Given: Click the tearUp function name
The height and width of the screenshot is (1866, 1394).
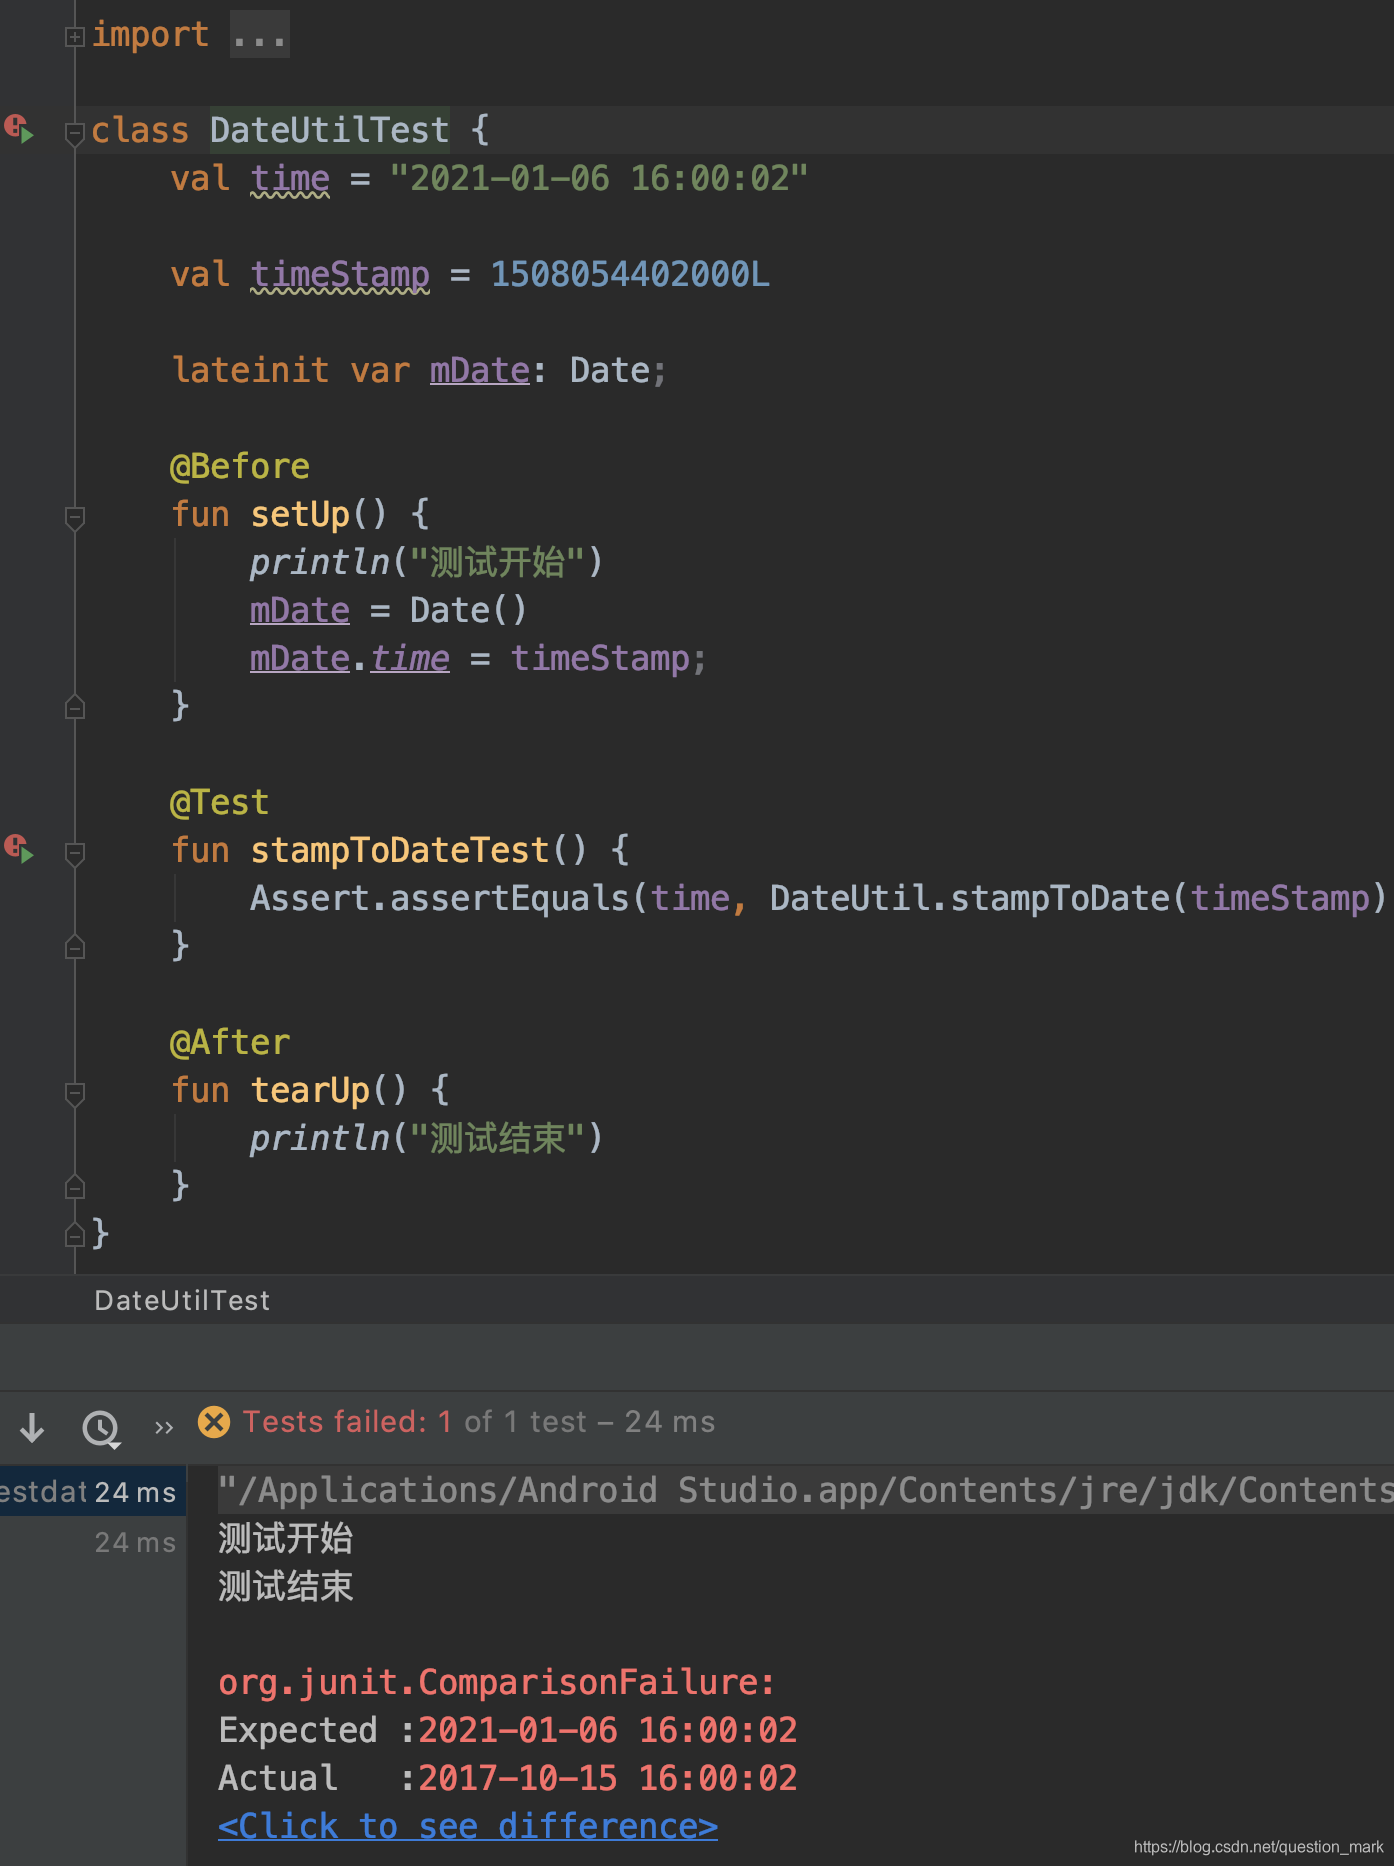Looking at the screenshot, I should pos(310,1090).
